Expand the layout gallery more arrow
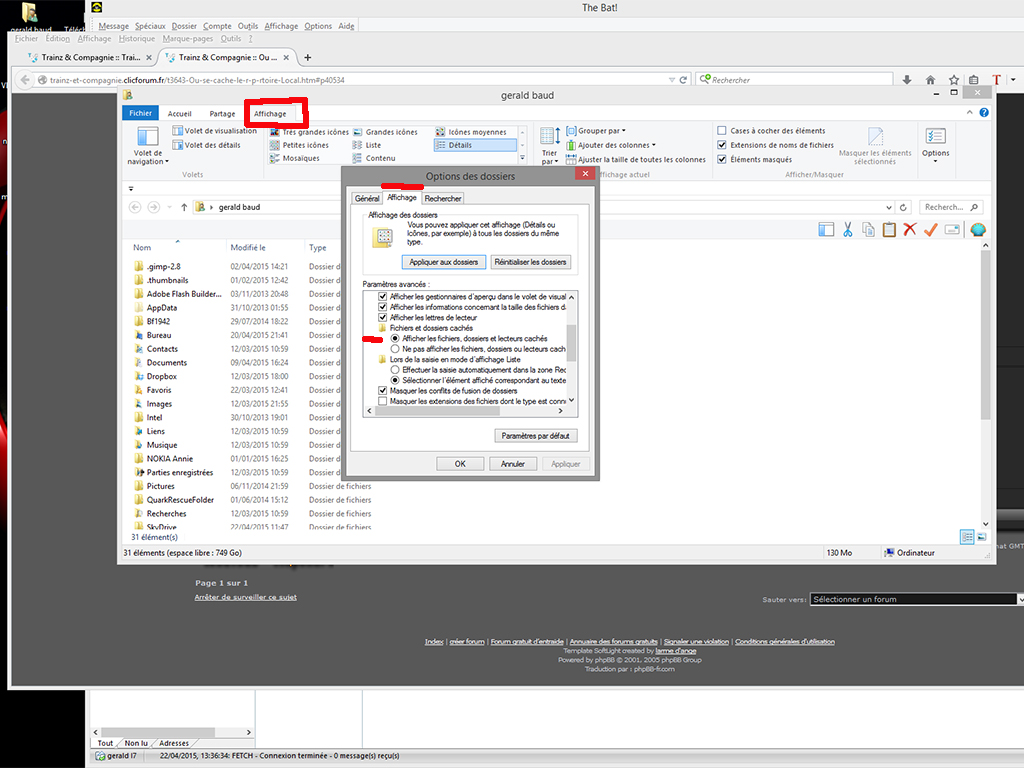 coord(522,158)
